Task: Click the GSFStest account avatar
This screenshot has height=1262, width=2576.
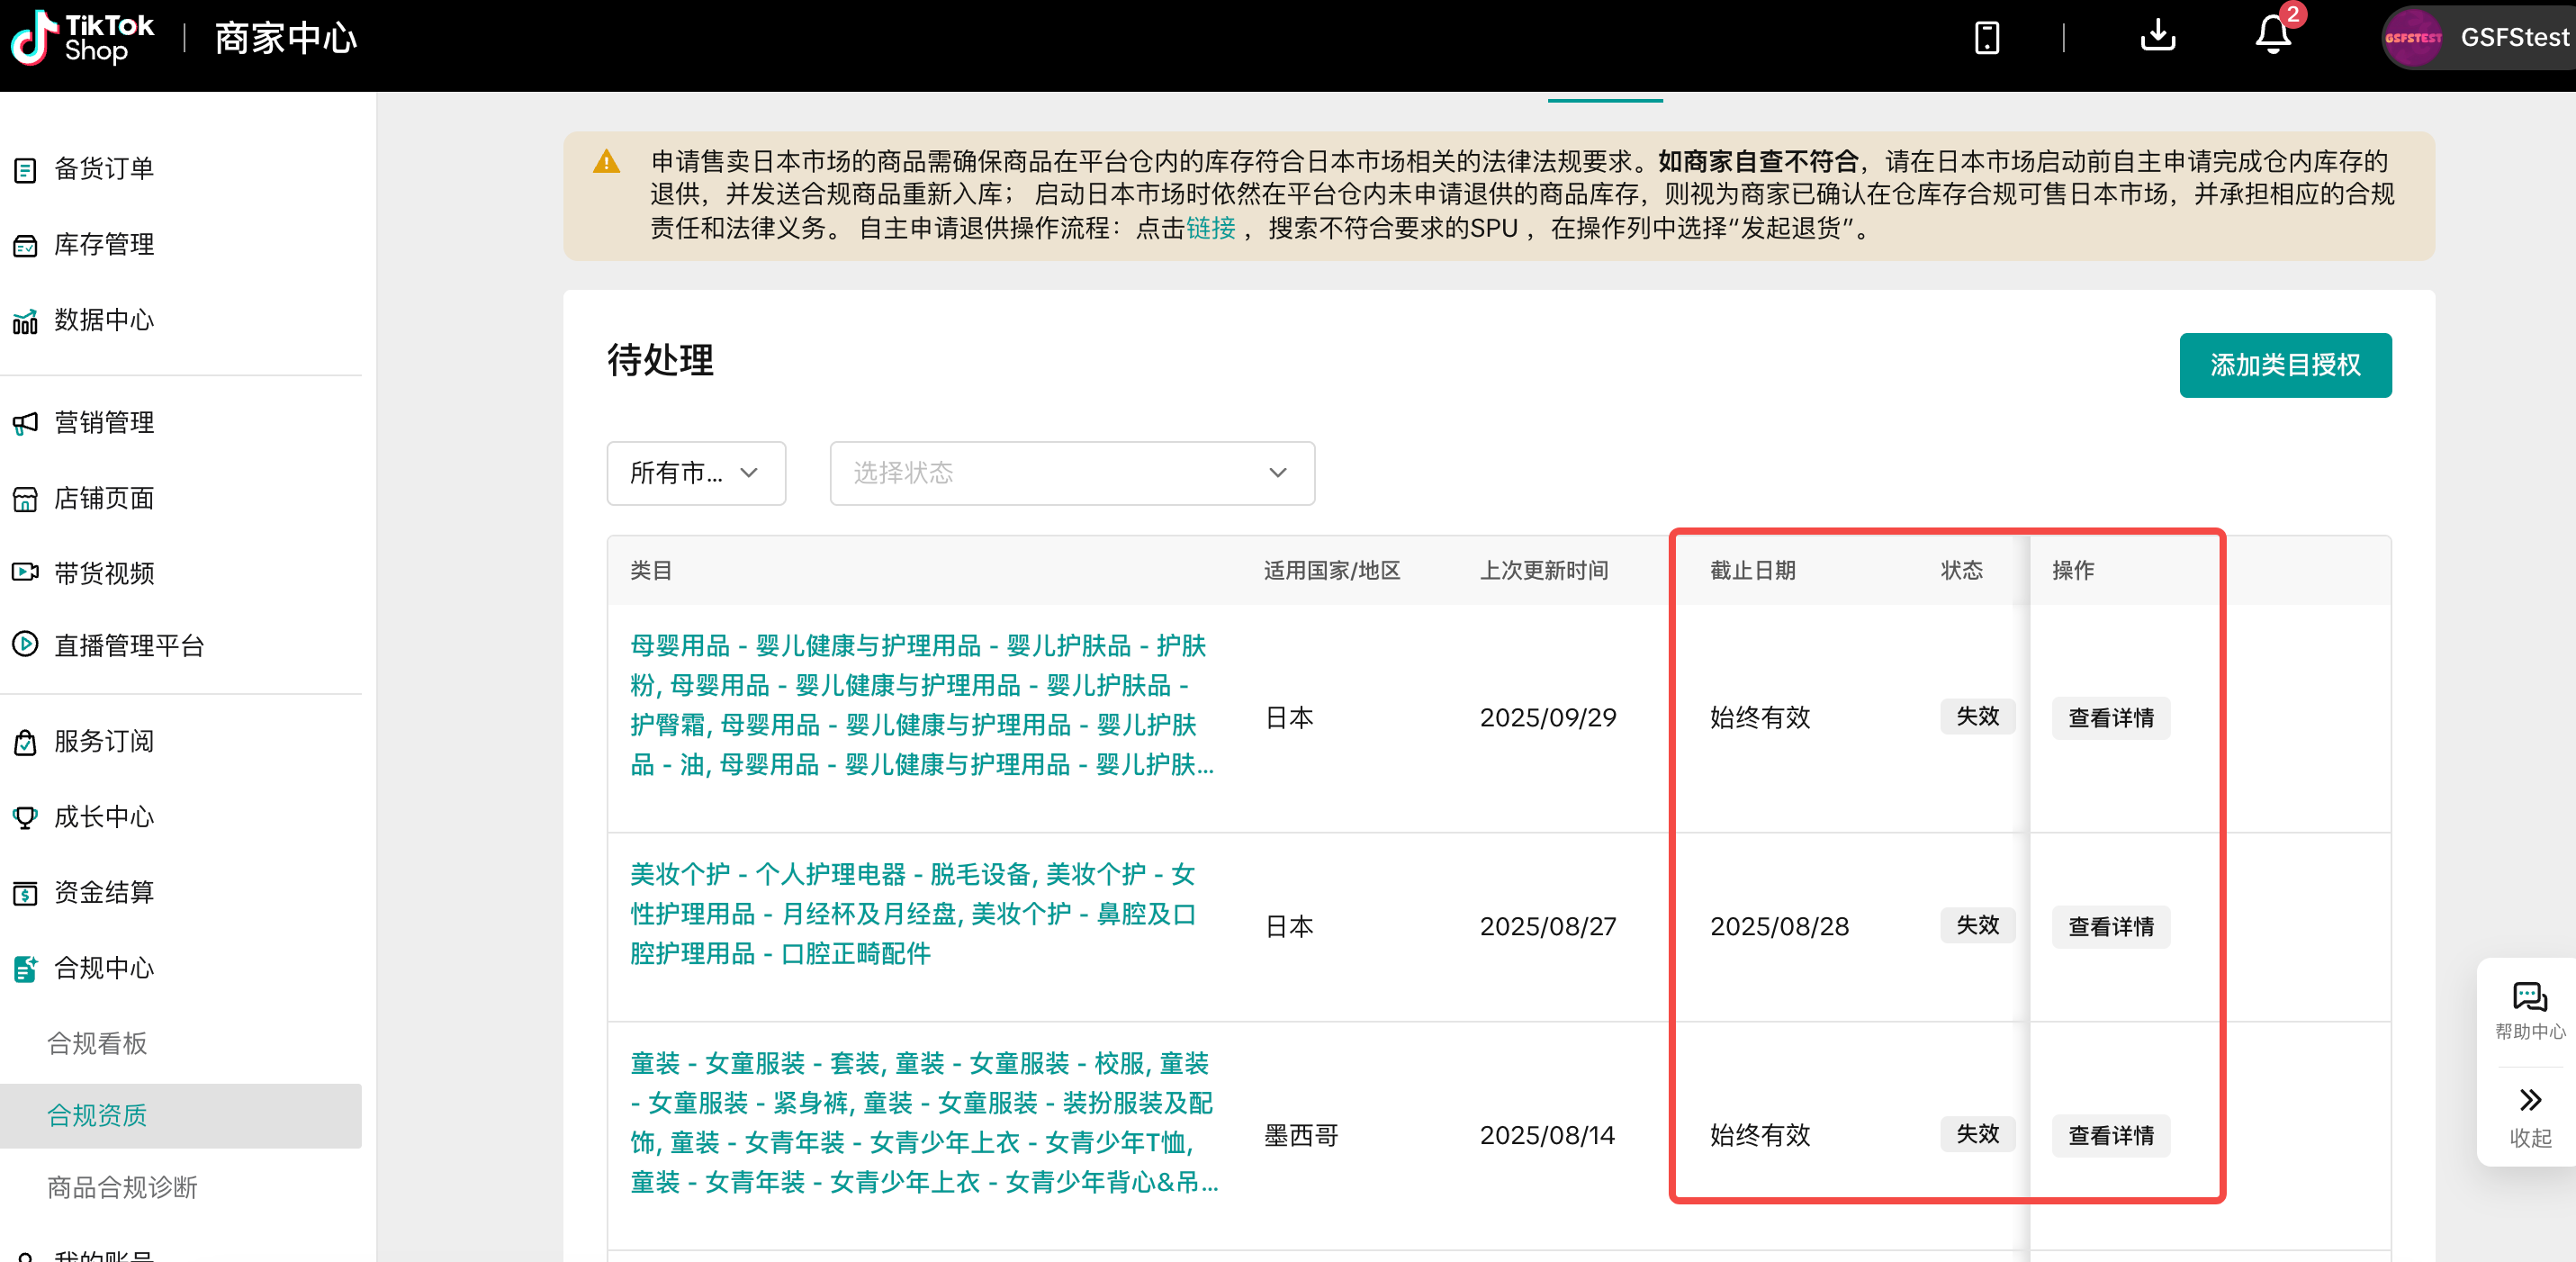Action: (x=2412, y=38)
